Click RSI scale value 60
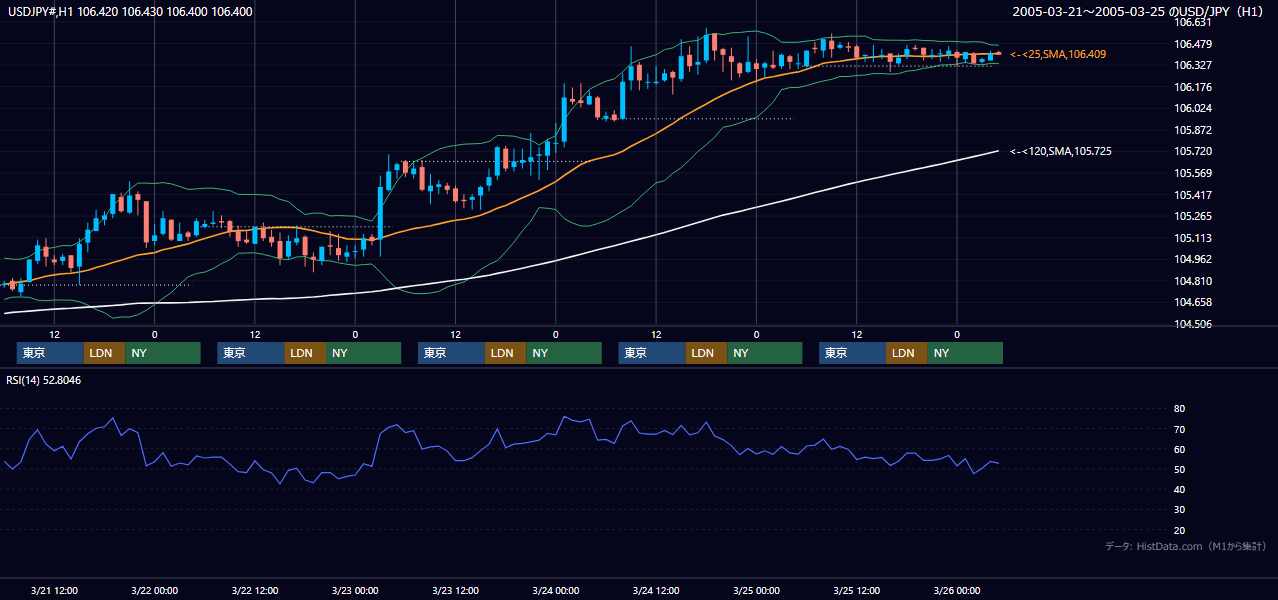1278x600 pixels. click(x=1180, y=449)
